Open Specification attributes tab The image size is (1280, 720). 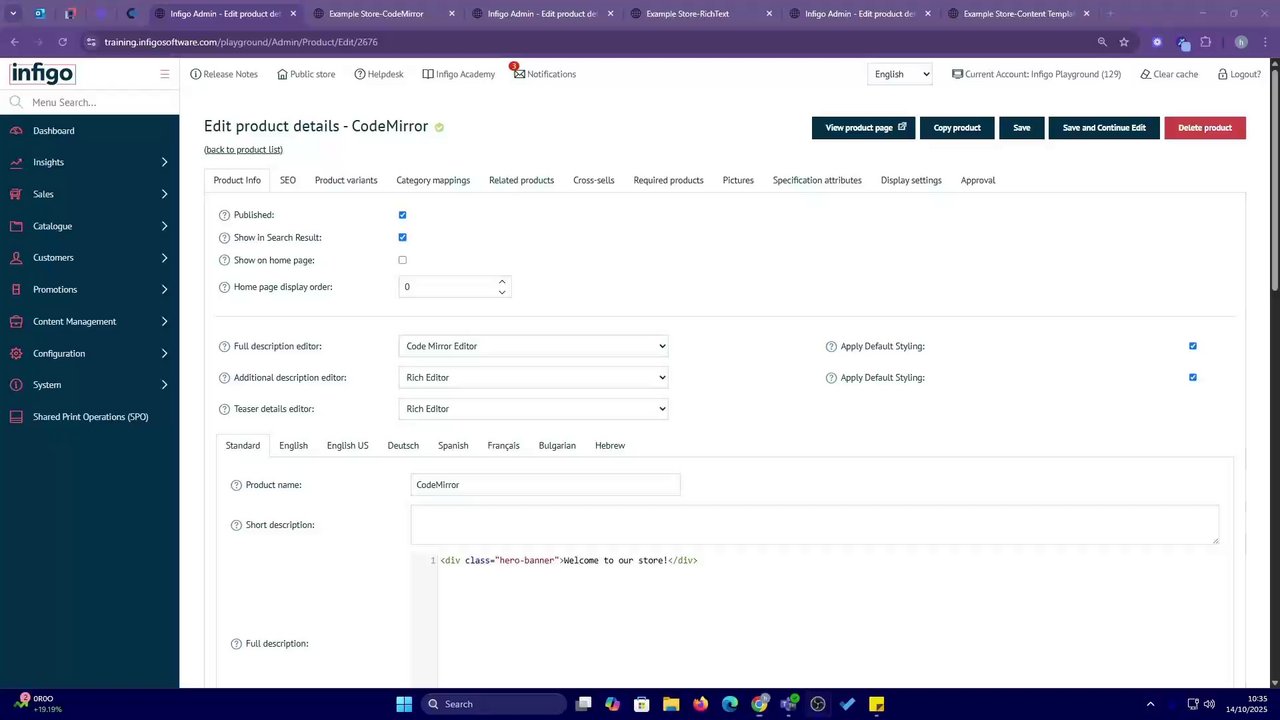tap(817, 180)
